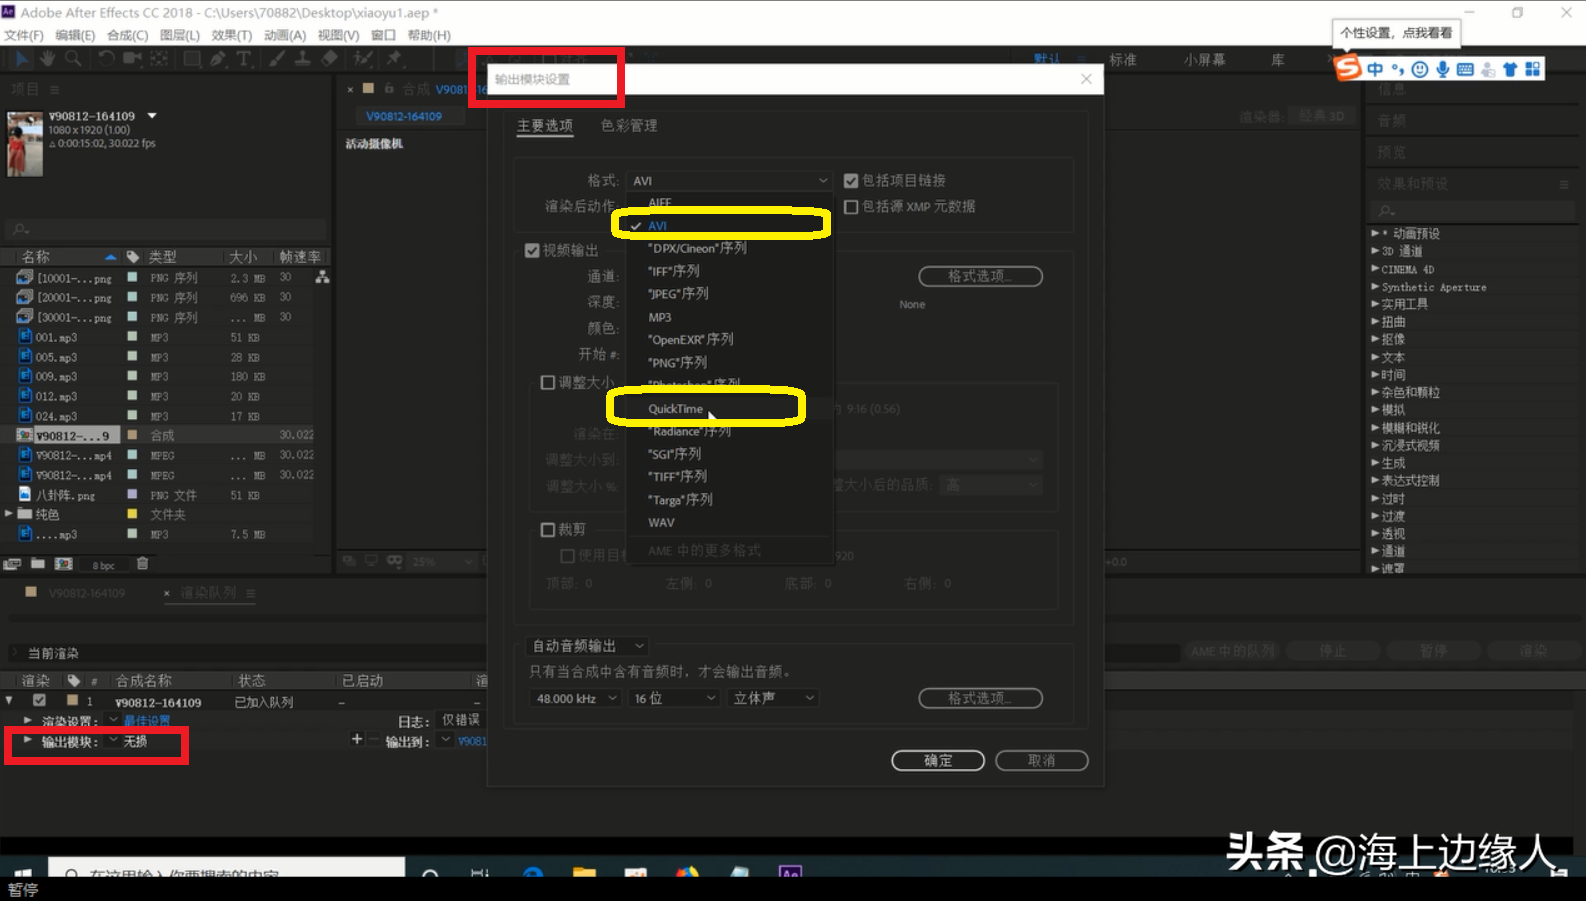Select the Selection arrow tool
The image size is (1586, 901).
pos(21,59)
